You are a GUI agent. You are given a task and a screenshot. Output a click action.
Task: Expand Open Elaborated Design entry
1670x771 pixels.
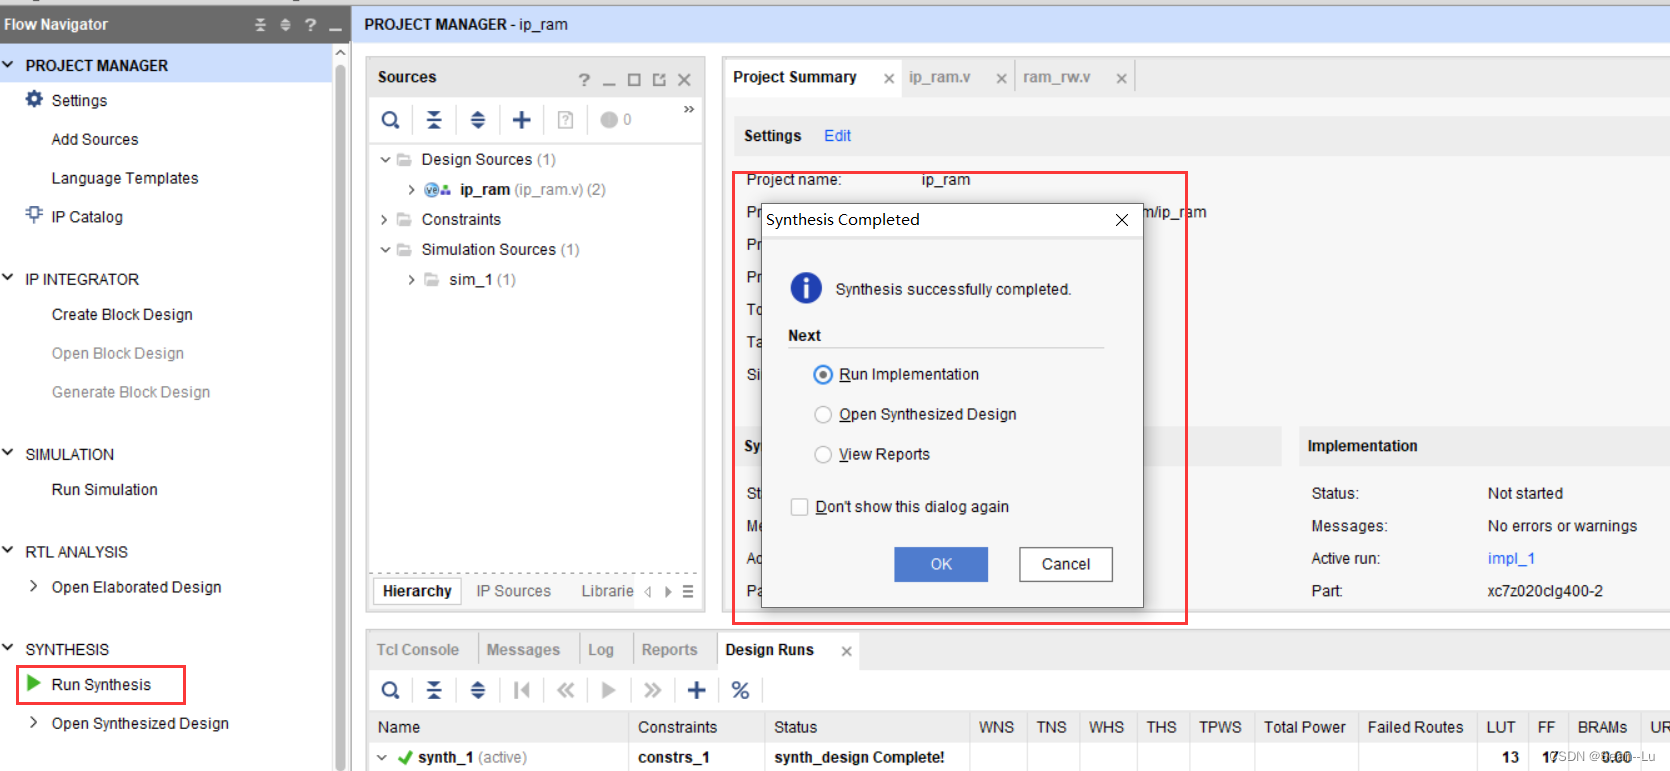(33, 586)
